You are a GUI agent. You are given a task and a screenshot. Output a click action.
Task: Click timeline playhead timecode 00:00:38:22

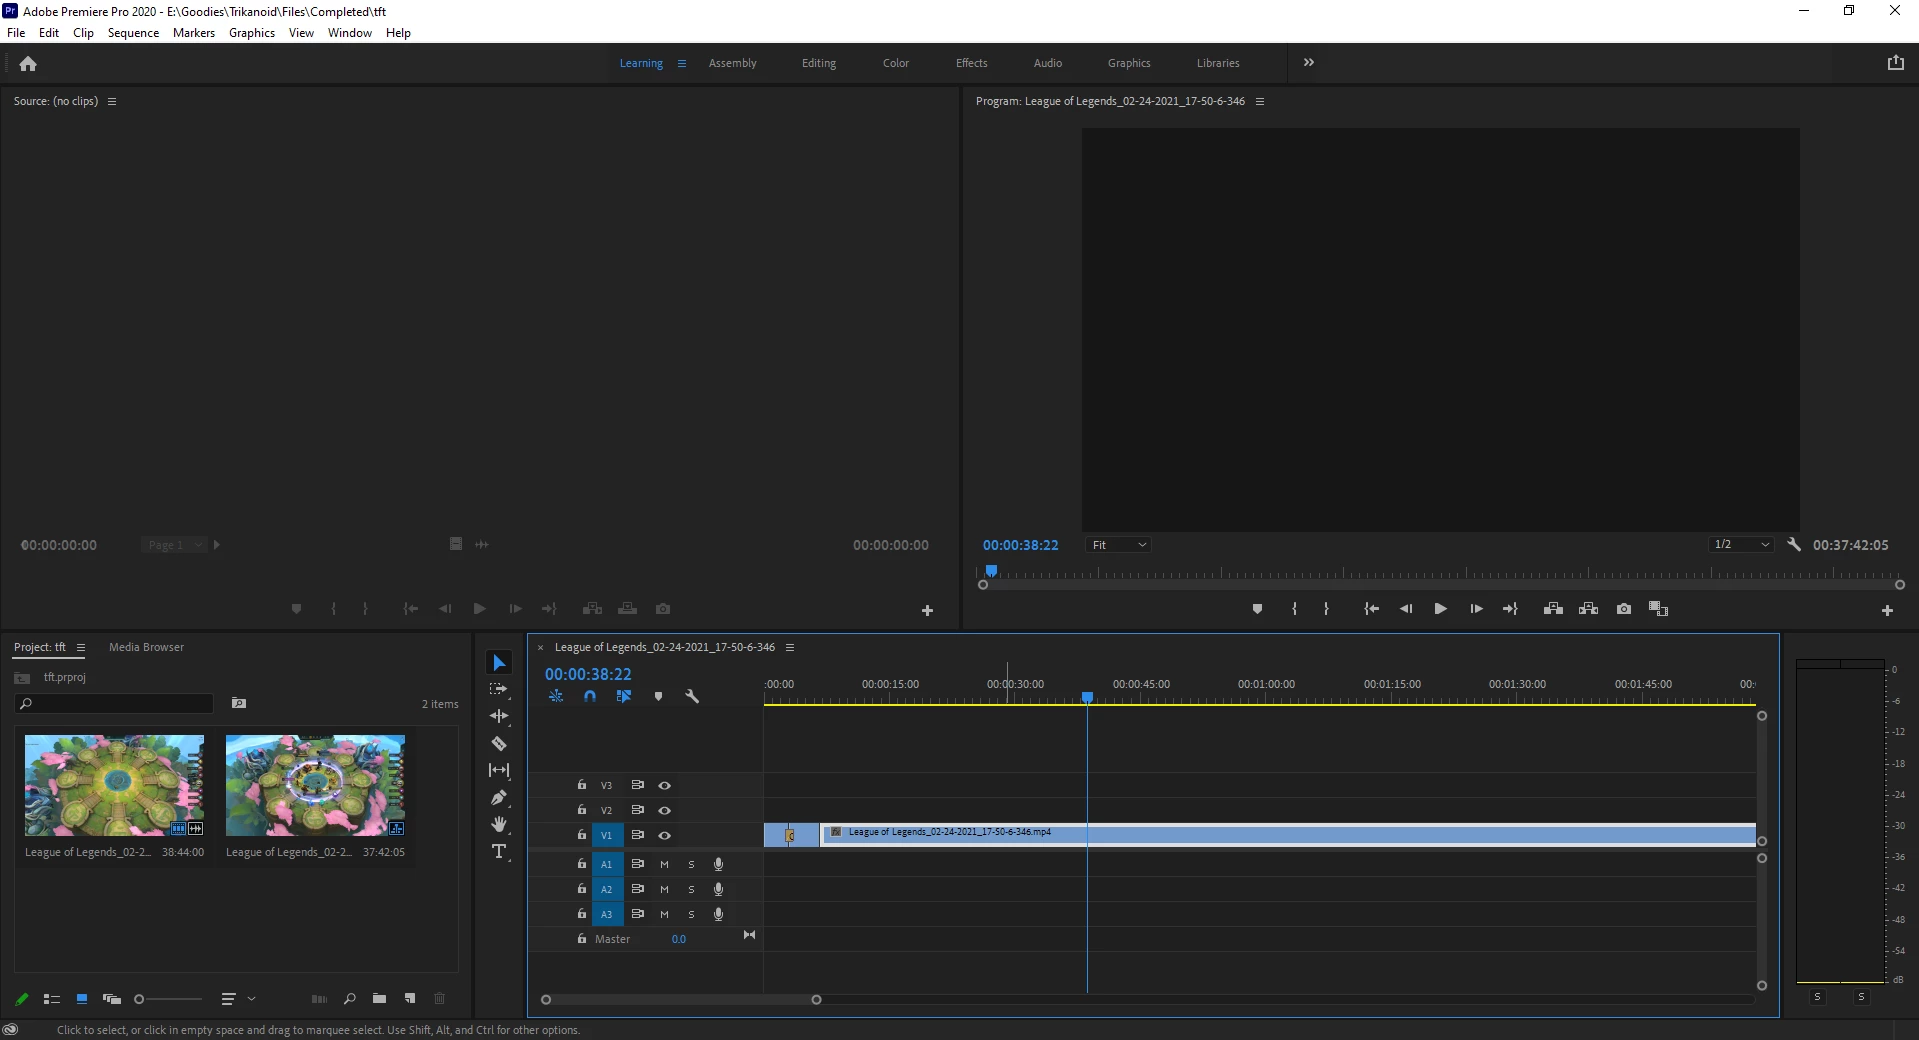tap(588, 674)
